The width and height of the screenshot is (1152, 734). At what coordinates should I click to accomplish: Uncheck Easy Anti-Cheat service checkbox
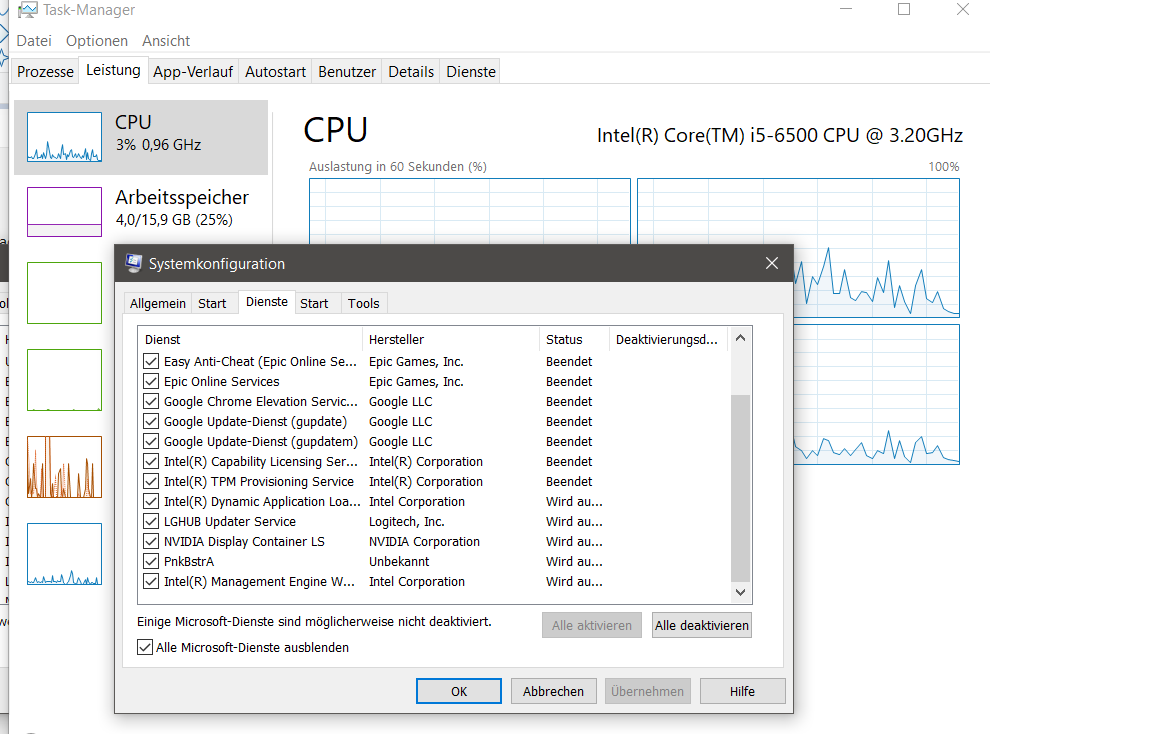[x=151, y=361]
